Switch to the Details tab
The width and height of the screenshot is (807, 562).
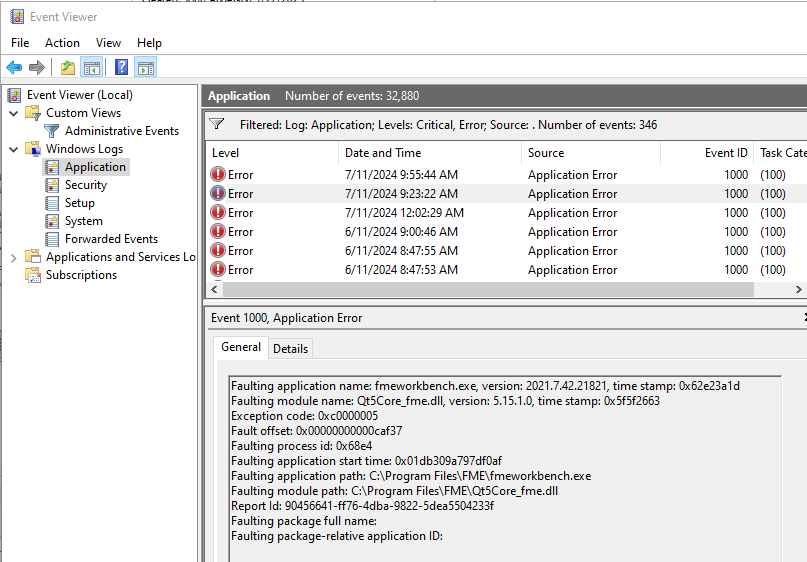point(290,349)
